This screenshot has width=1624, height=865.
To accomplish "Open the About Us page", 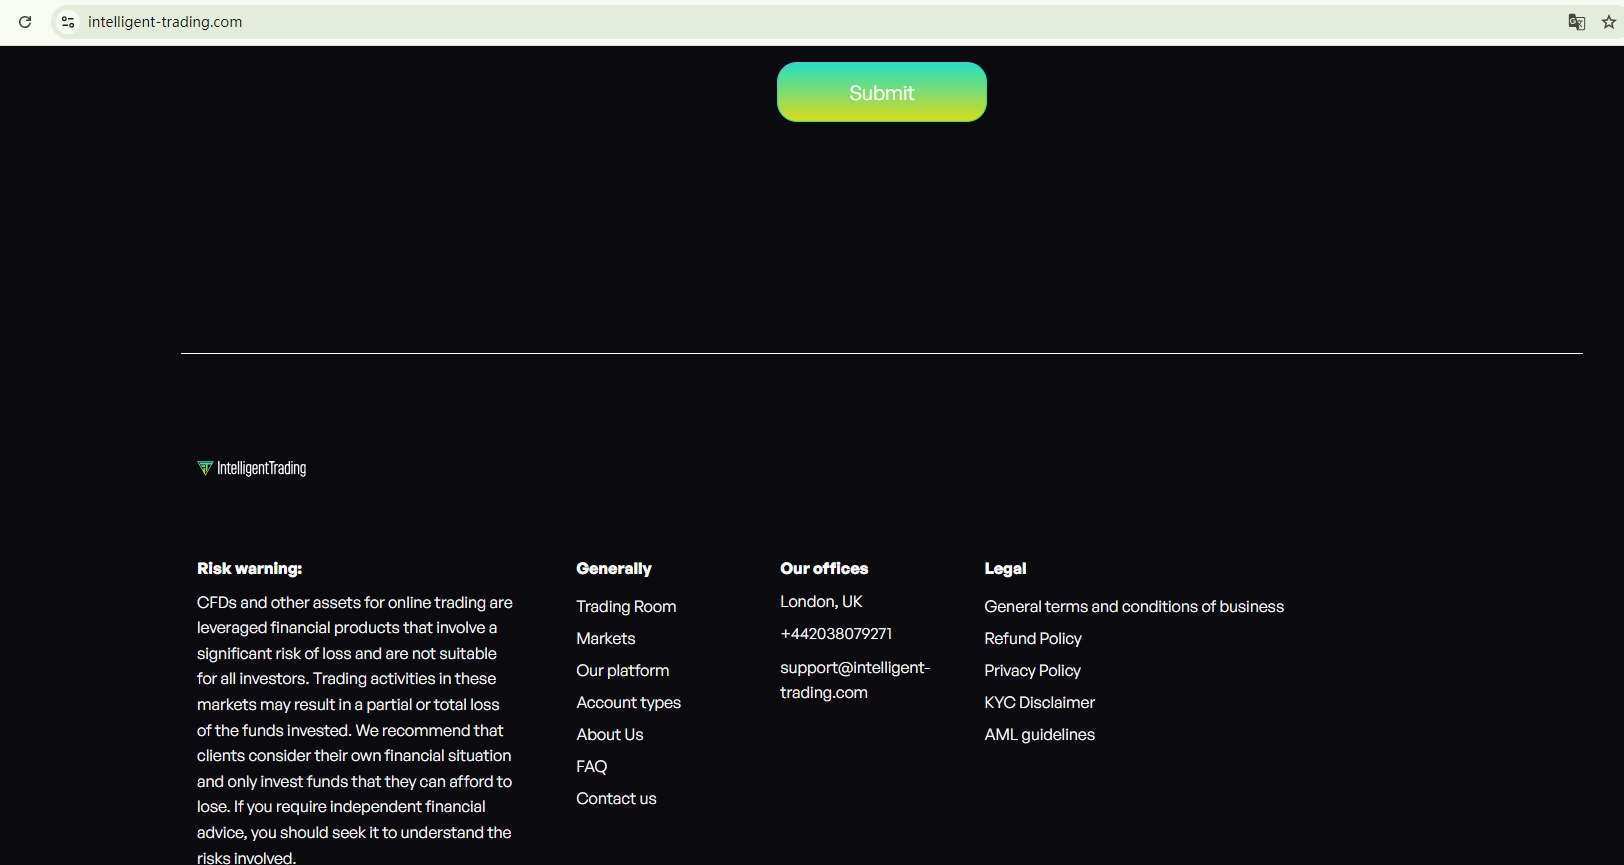I will pyautogui.click(x=610, y=734).
